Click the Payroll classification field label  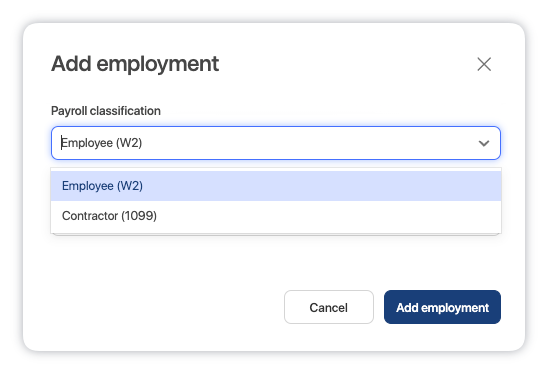pos(106,111)
